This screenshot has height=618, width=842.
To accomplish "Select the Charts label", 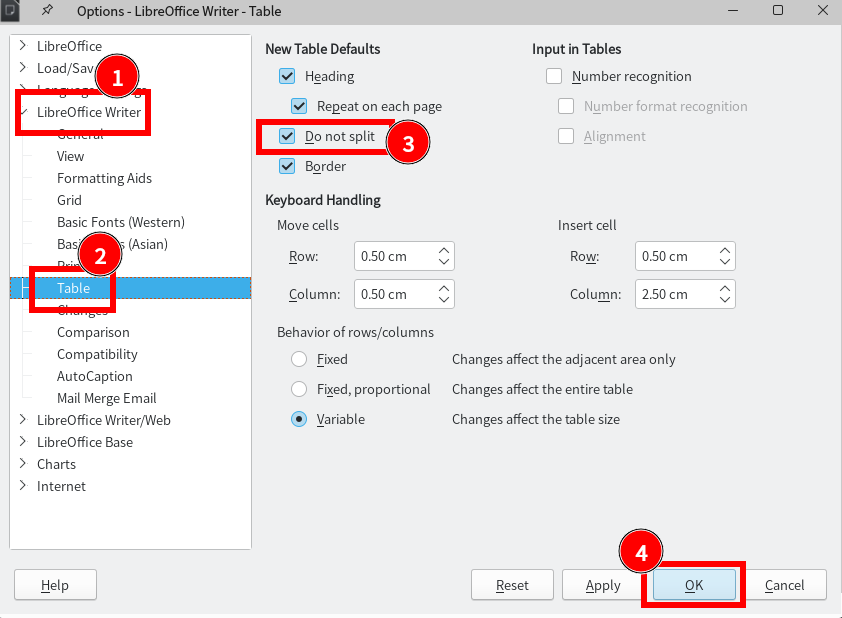I will (56, 464).
